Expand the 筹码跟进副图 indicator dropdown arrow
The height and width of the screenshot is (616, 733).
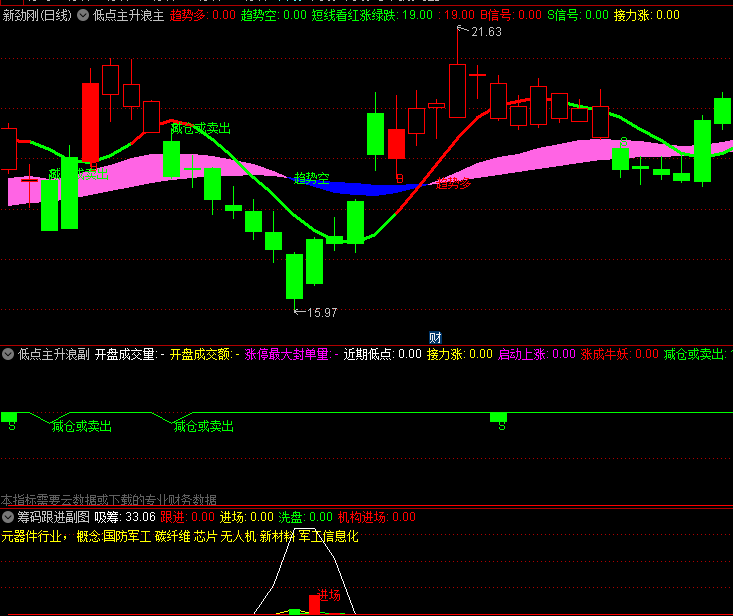[8, 517]
